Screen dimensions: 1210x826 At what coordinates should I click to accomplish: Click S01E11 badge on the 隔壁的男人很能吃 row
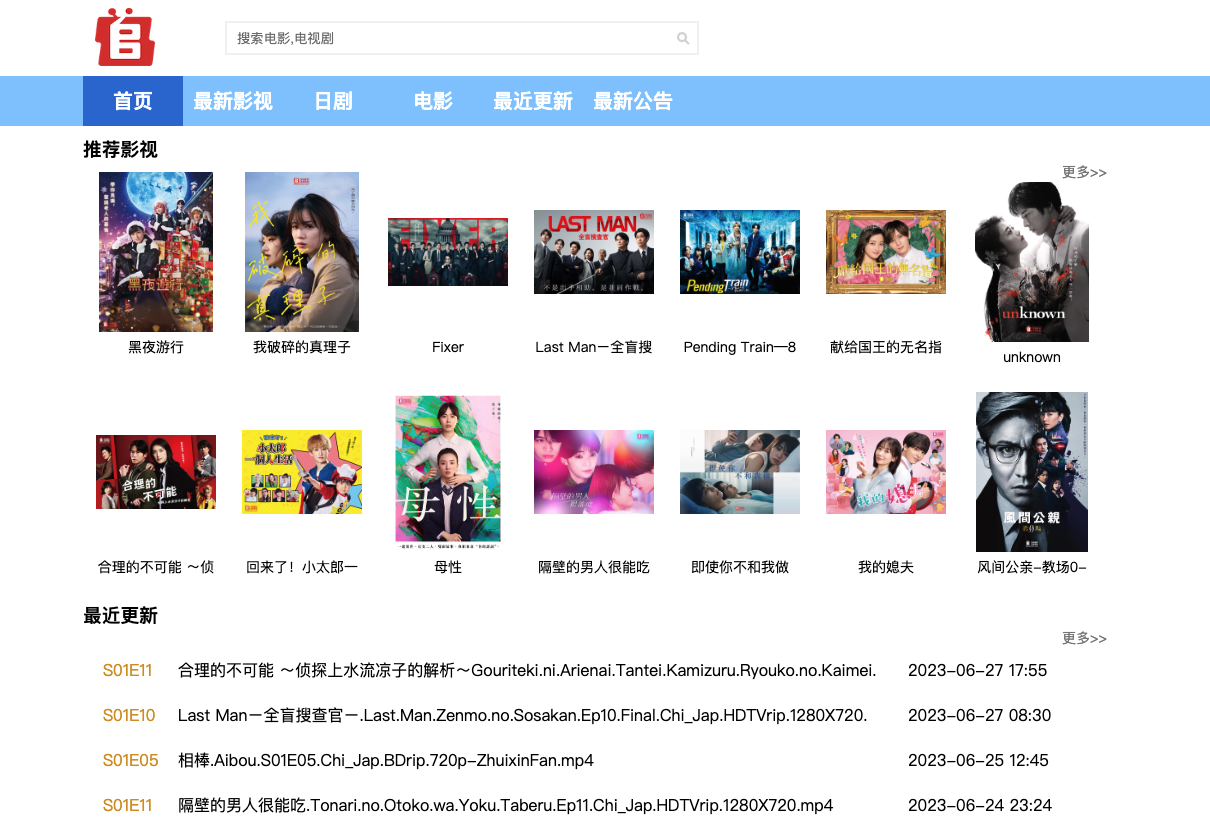coord(128,805)
